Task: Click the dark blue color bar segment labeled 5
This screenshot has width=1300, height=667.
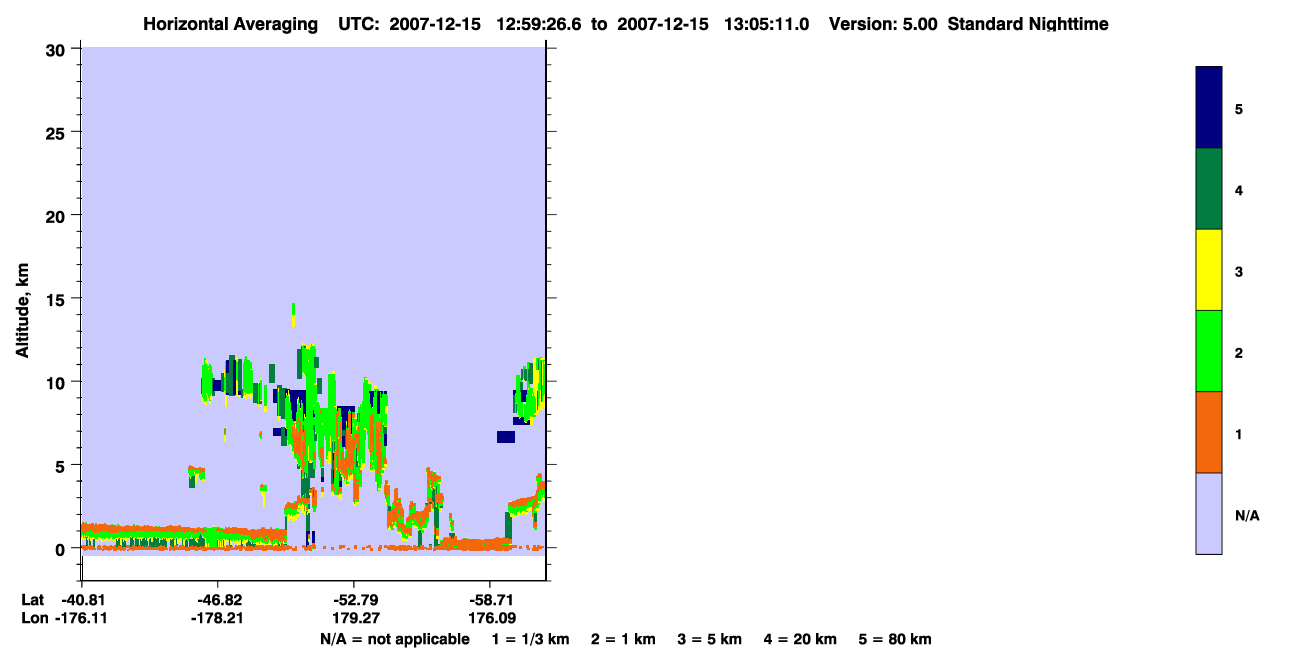Action: 1209,107
